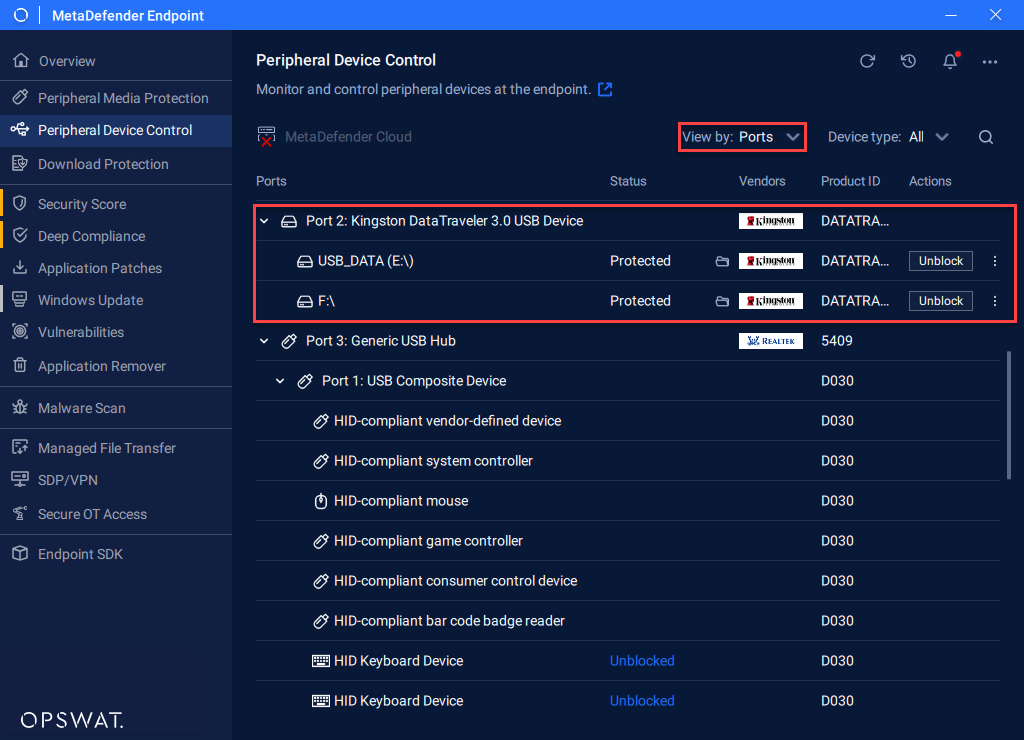The image size is (1024, 740).
Task: Select HID-compliant system controller row
Action: pyautogui.click(x=628, y=461)
